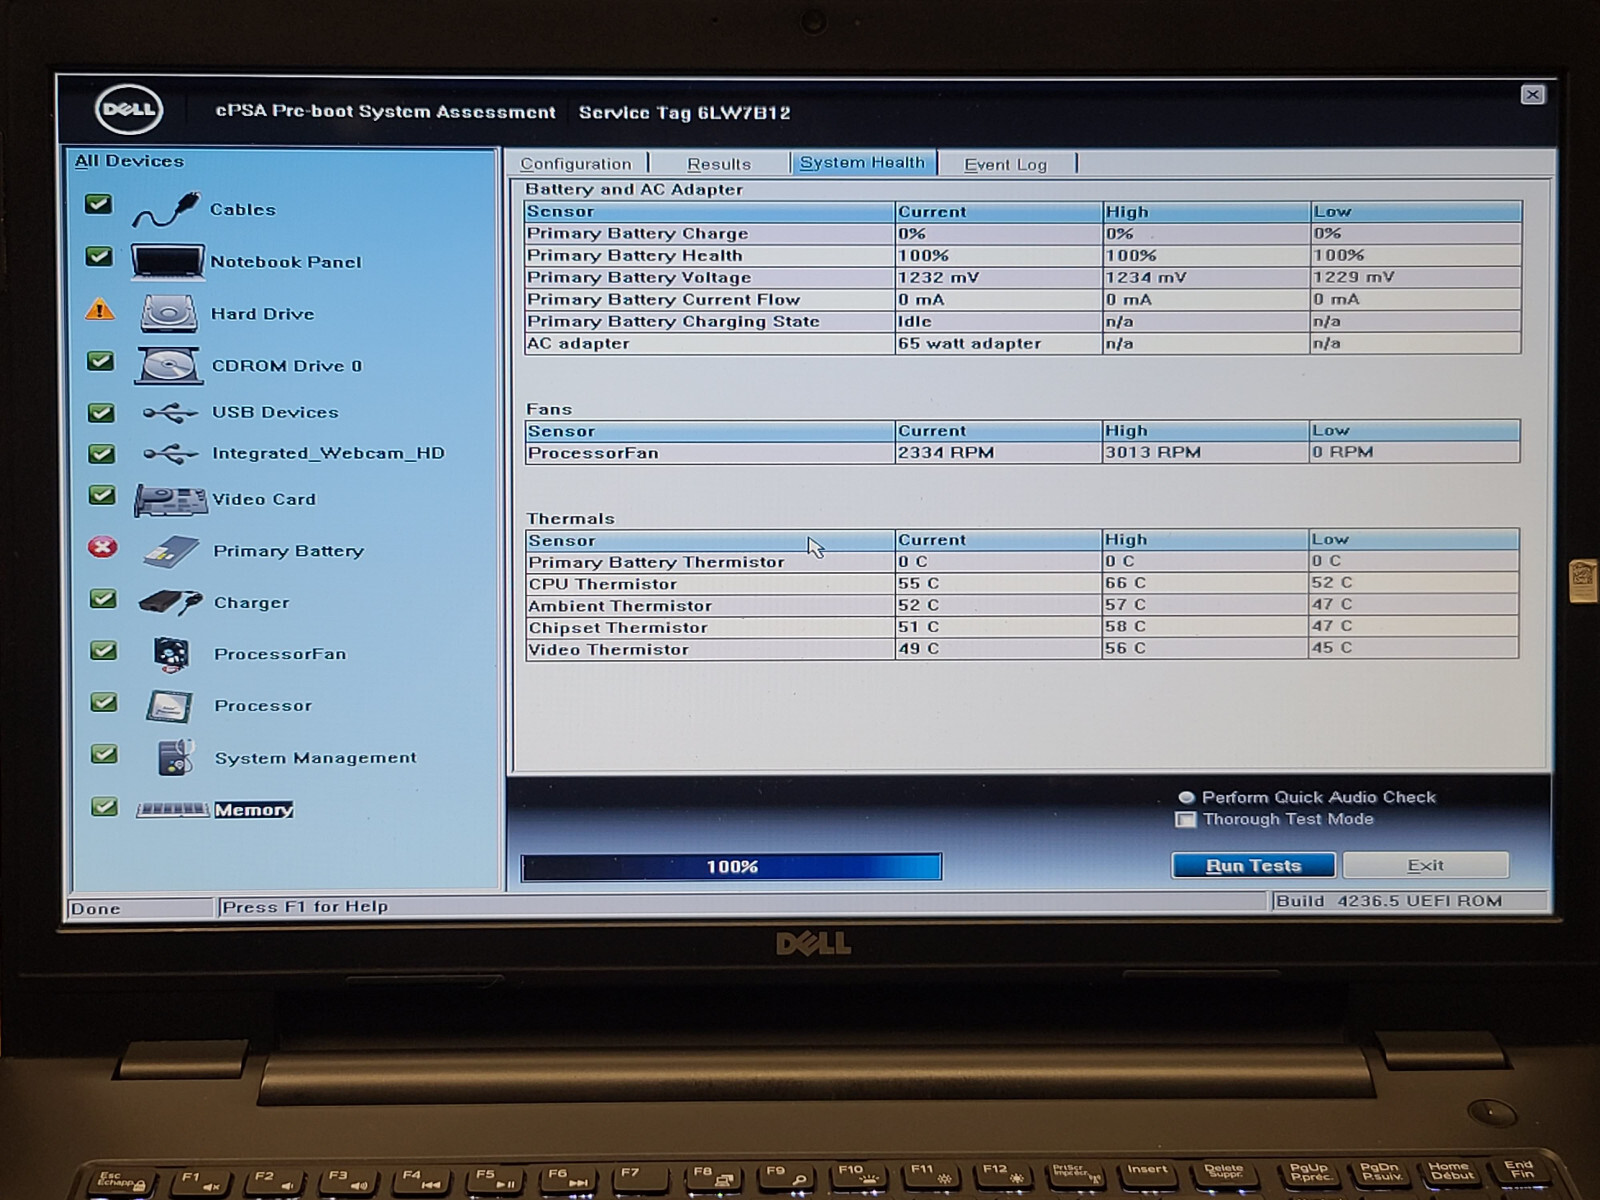Click the Press F1 for Help status text

coord(304,907)
